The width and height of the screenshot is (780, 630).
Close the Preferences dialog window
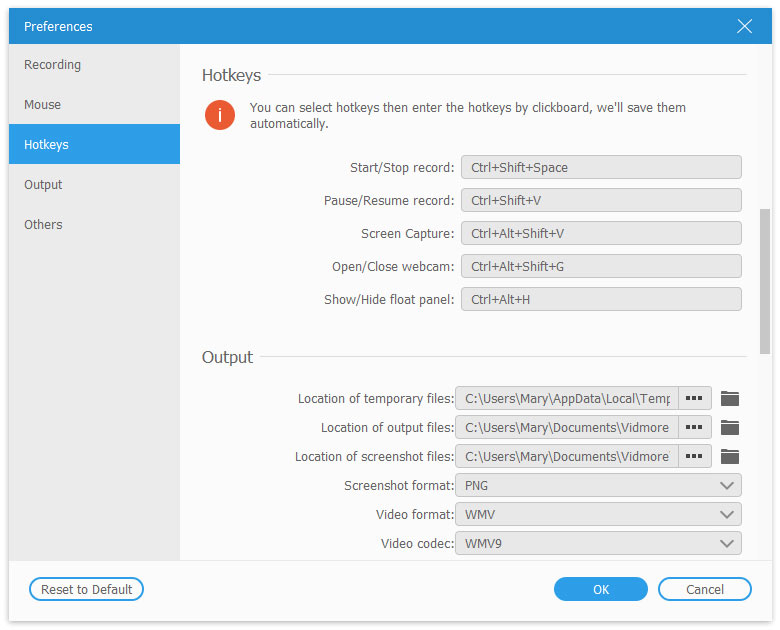(744, 26)
